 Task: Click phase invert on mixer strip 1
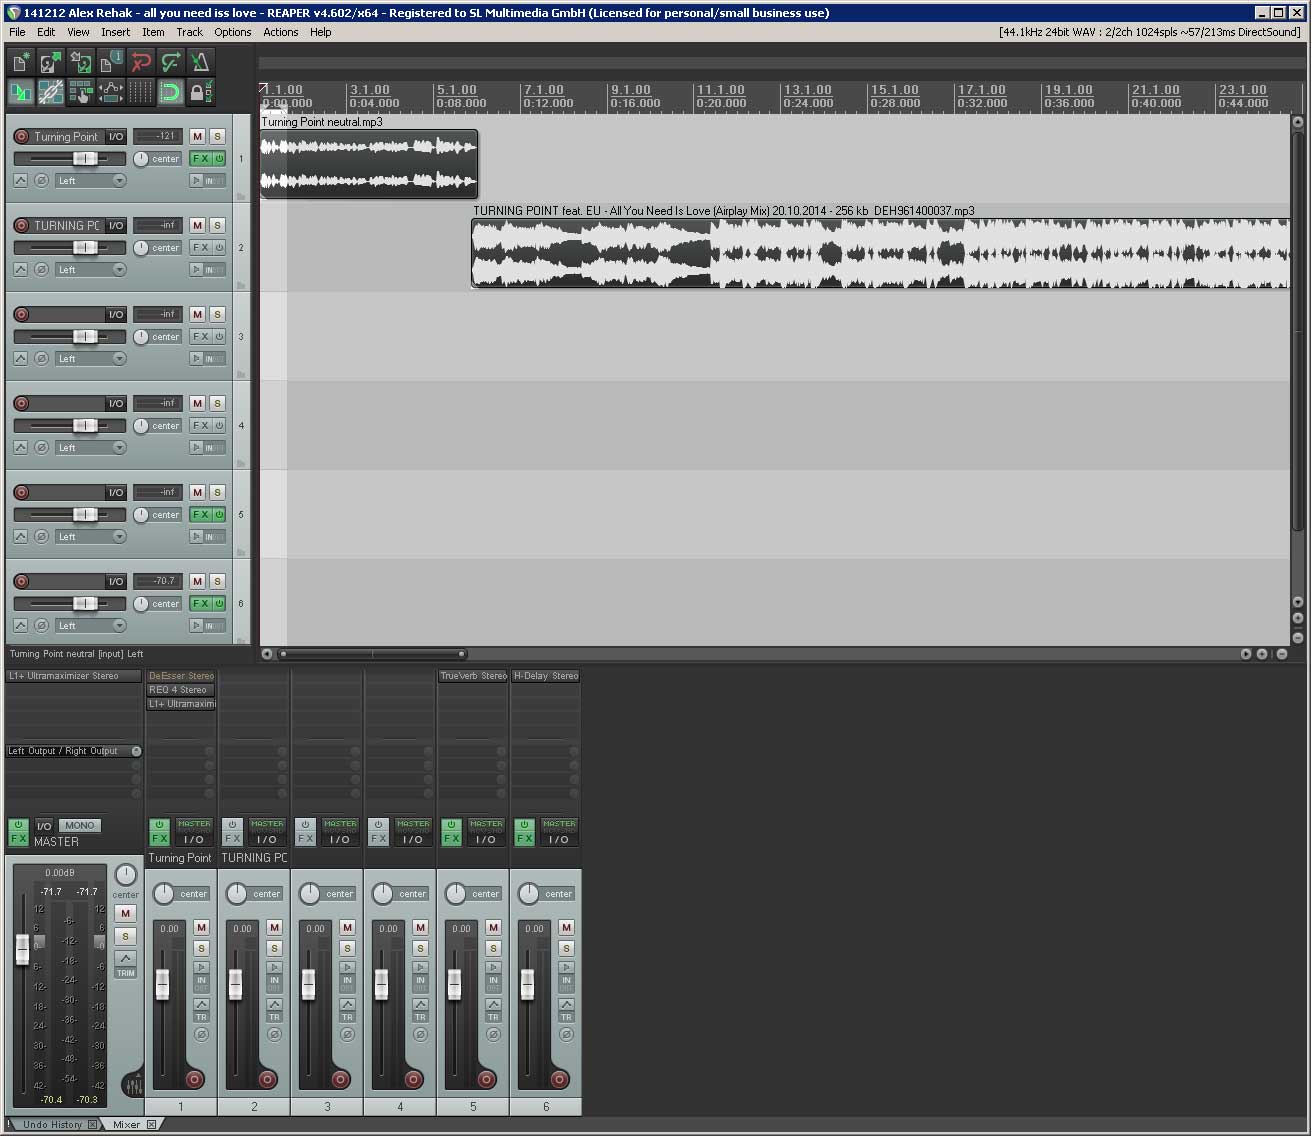[x=201, y=1034]
